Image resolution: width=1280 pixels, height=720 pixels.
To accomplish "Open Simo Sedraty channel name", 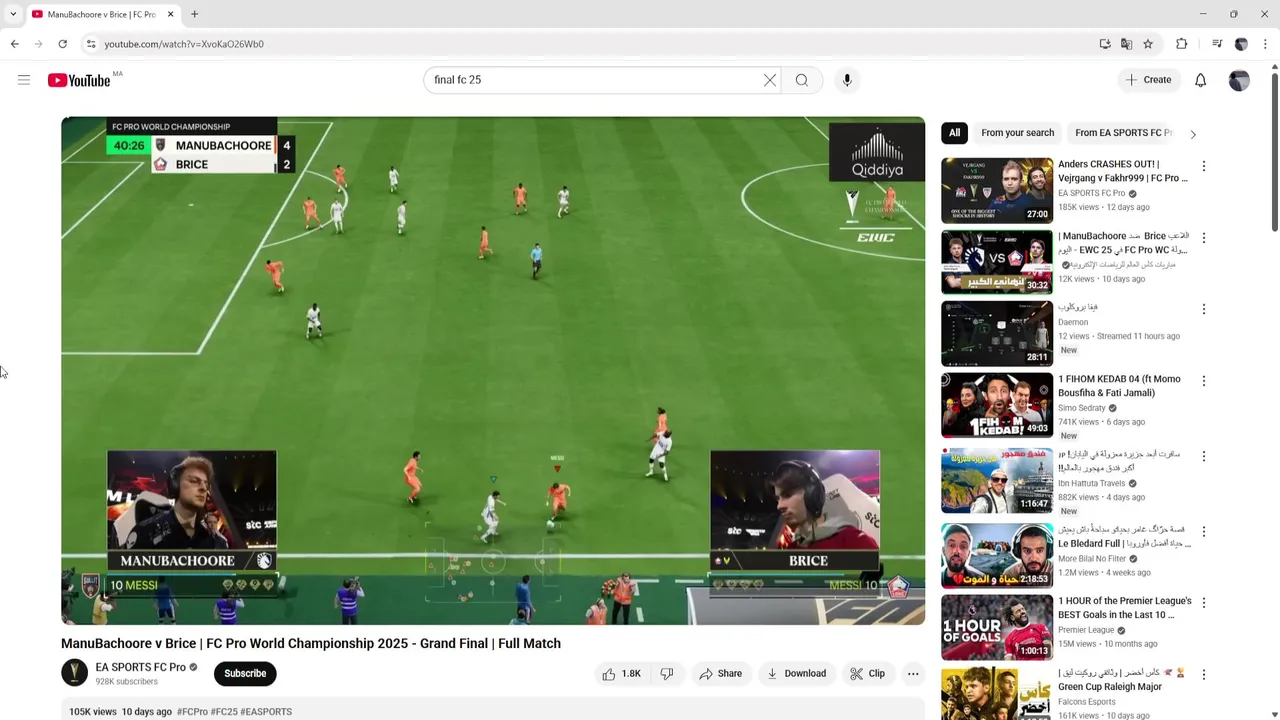I will (1082, 408).
